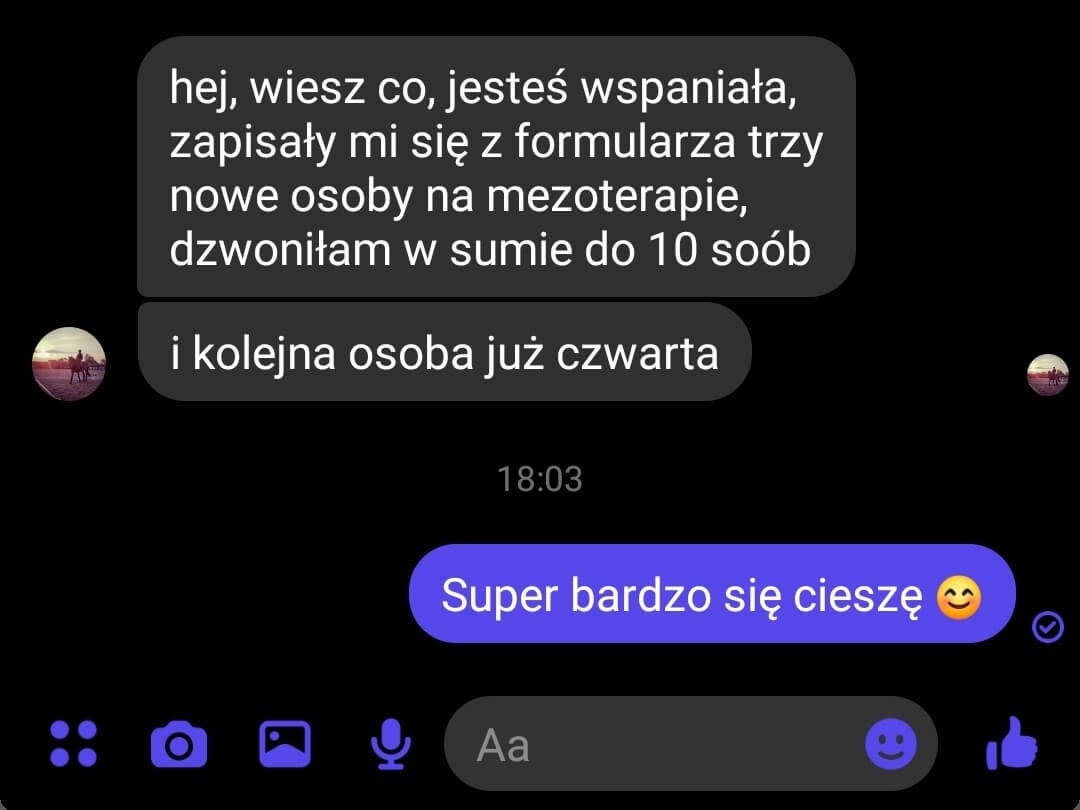Open the camera to take a photo

click(x=179, y=744)
